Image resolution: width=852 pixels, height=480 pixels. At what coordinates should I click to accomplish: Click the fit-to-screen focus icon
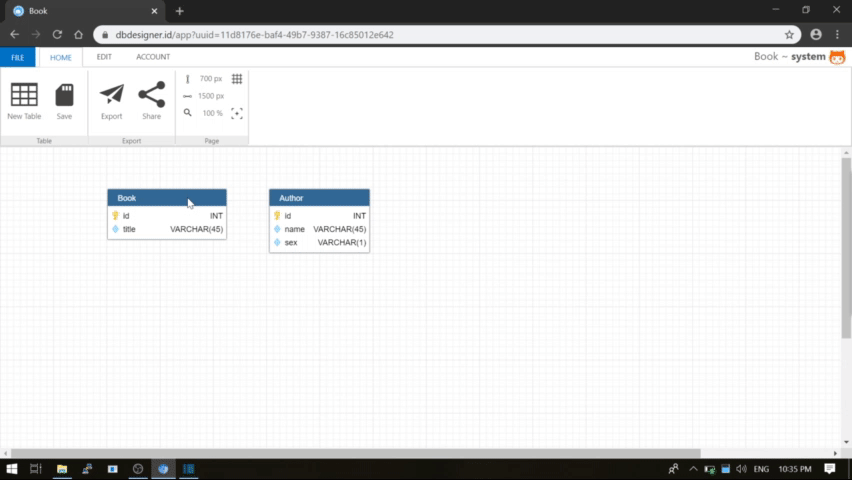[237, 113]
